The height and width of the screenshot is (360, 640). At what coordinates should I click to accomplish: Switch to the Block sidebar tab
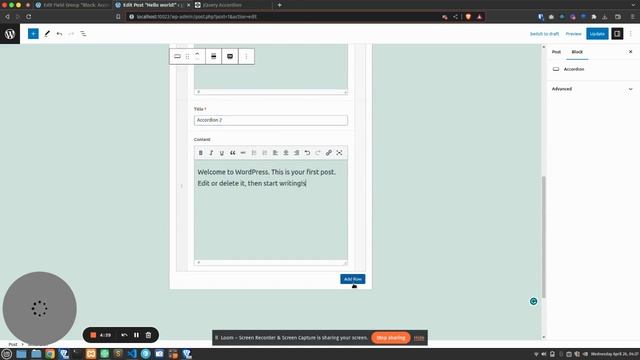[x=577, y=52]
